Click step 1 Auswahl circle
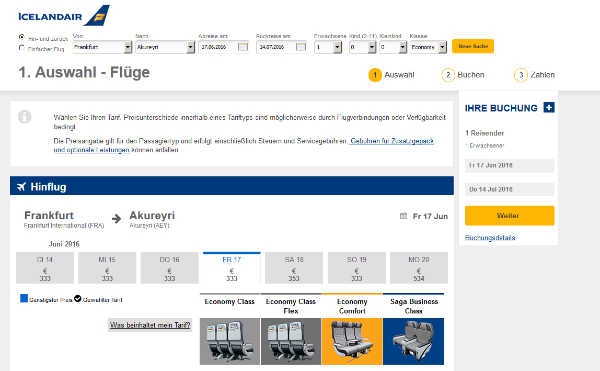Viewport: 600px width, 371px height. 375,75
